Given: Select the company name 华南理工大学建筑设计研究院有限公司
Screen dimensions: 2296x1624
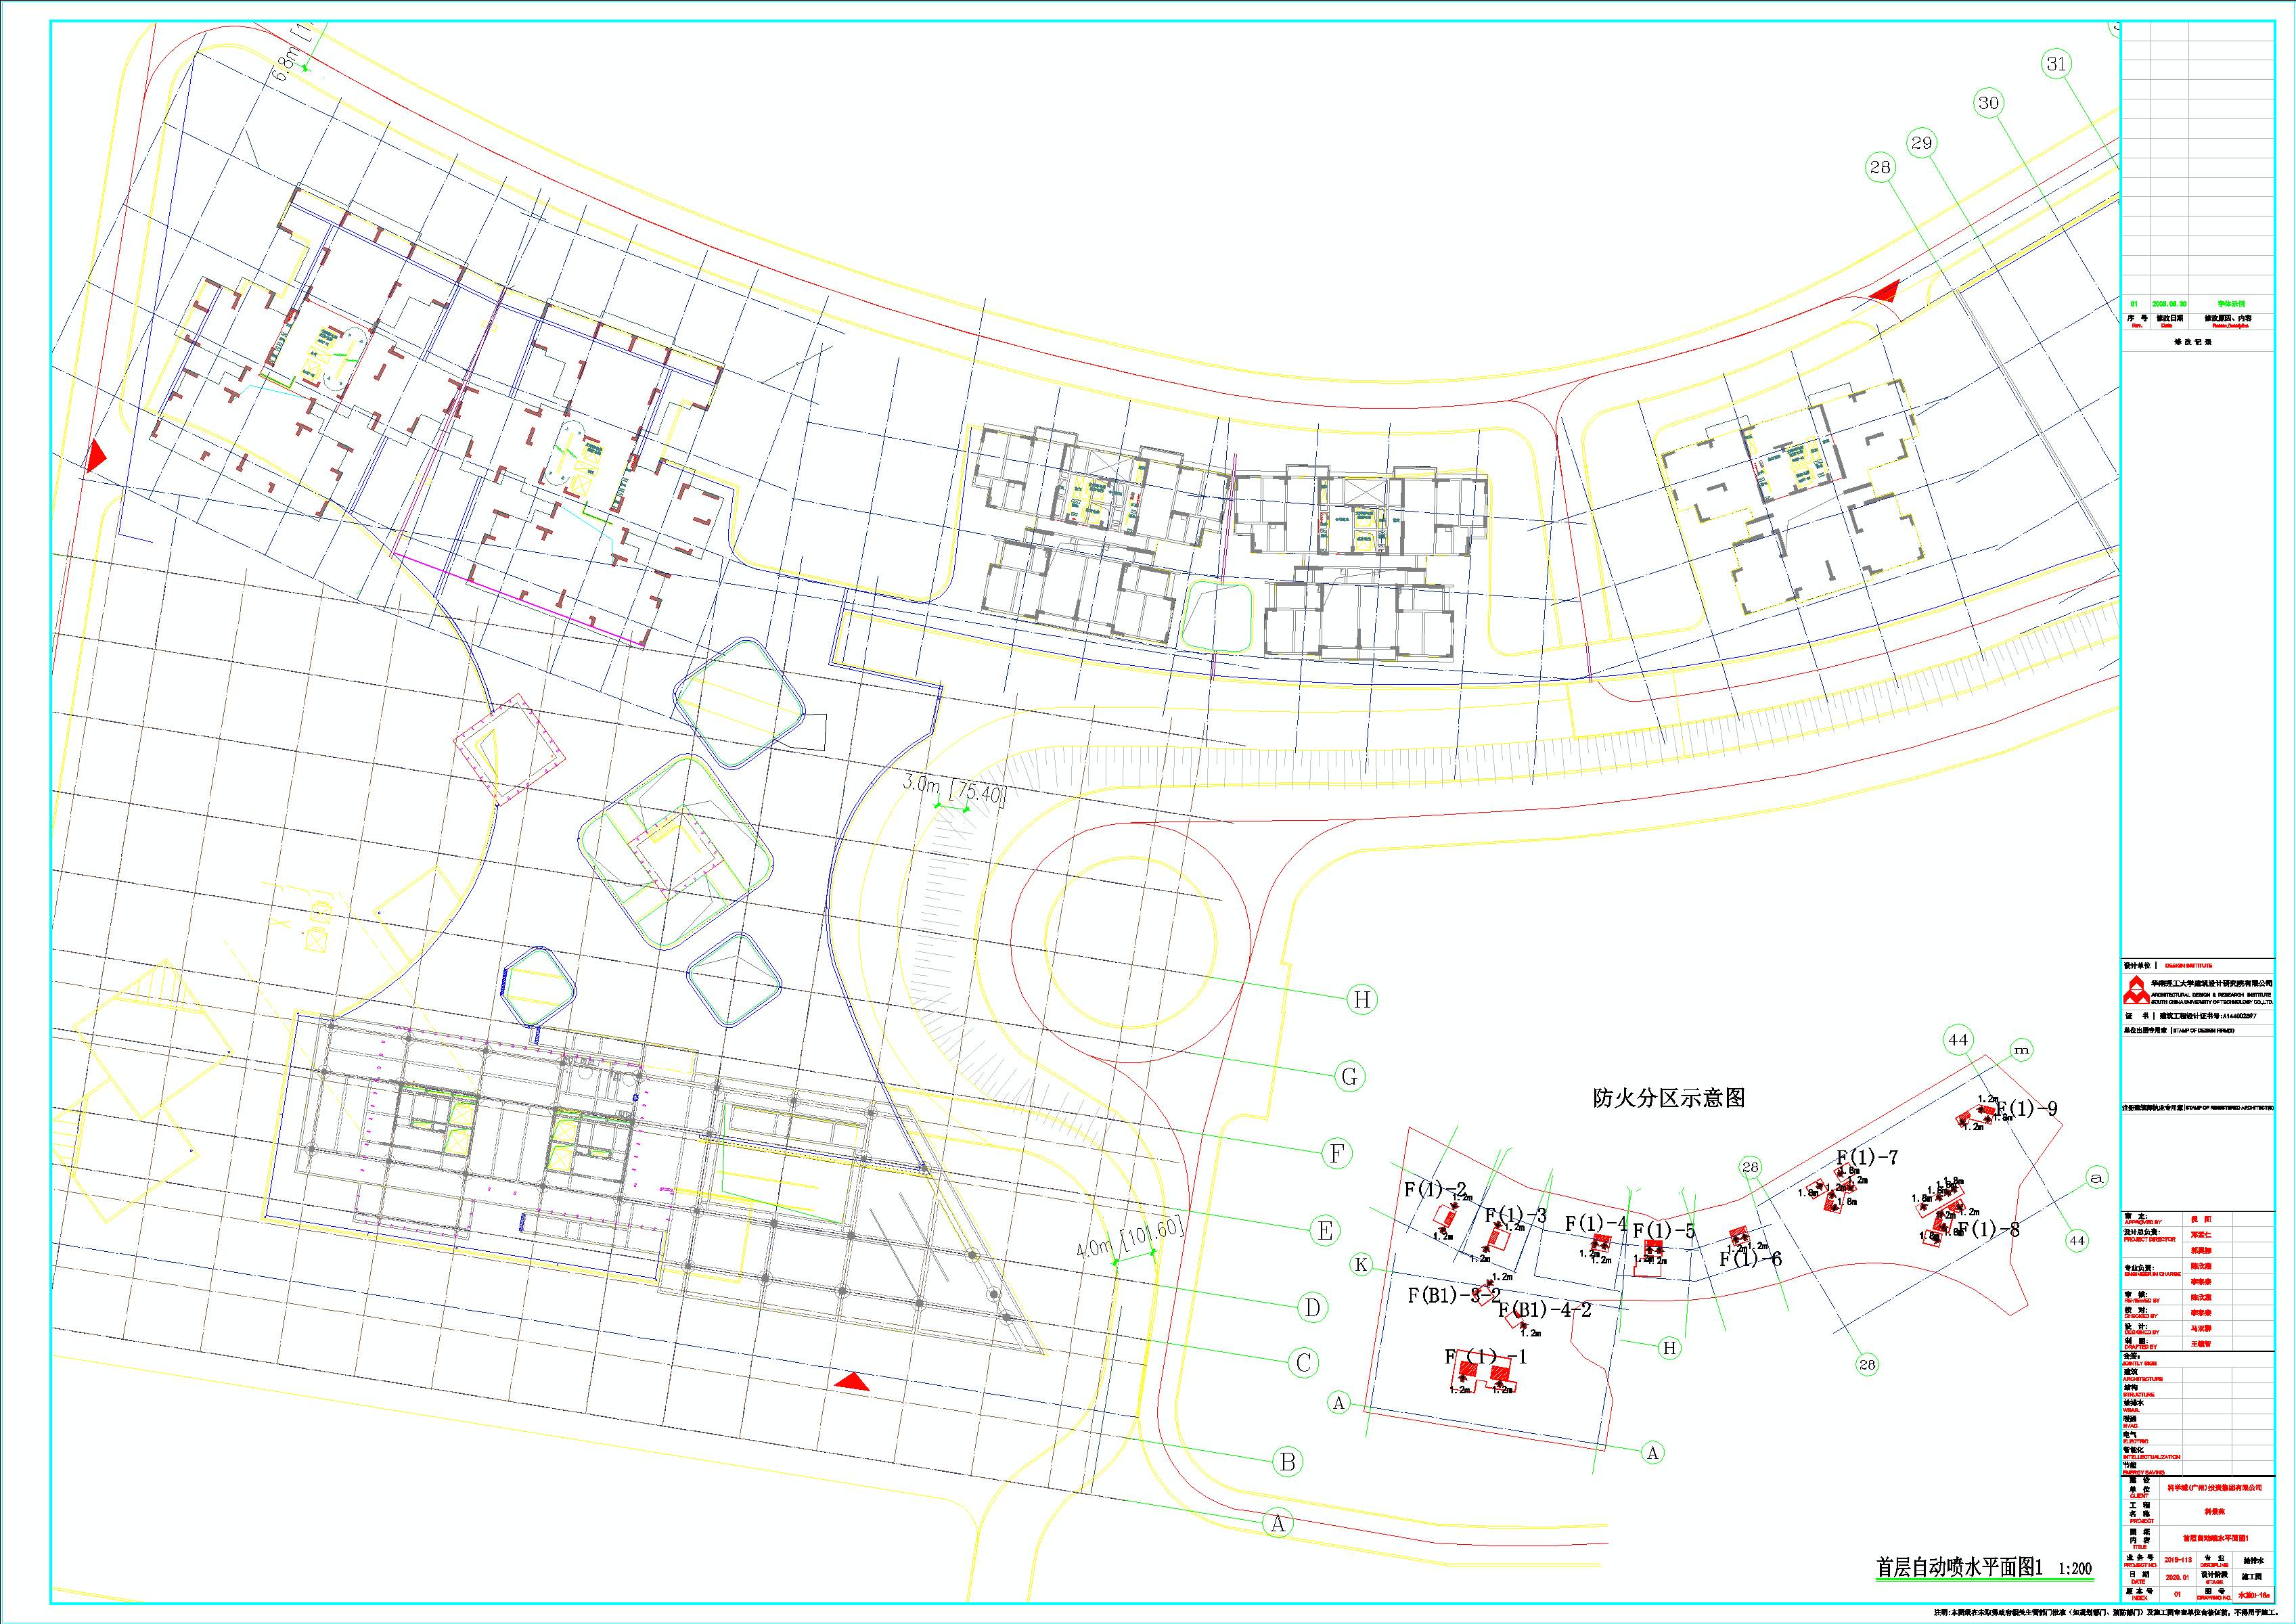Looking at the screenshot, I should (x=2212, y=983).
